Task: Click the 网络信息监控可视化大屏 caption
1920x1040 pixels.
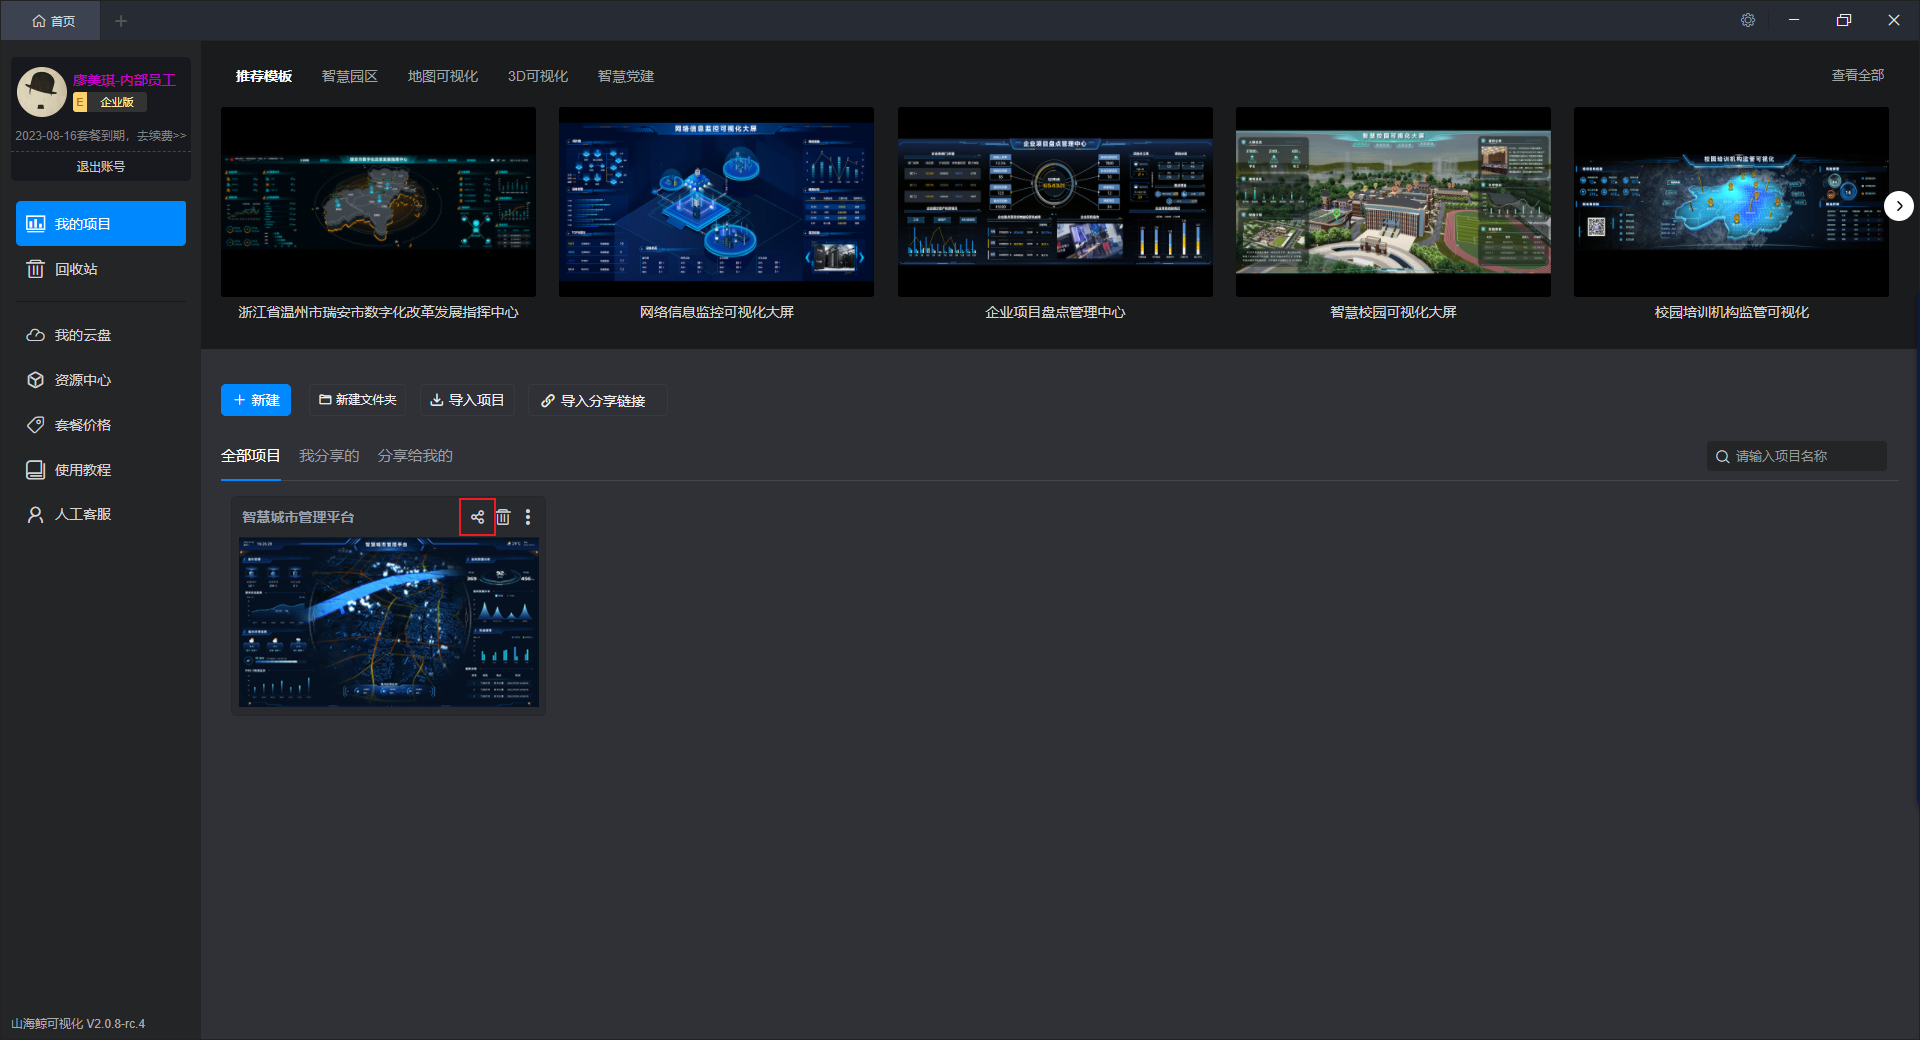Action: coord(716,312)
